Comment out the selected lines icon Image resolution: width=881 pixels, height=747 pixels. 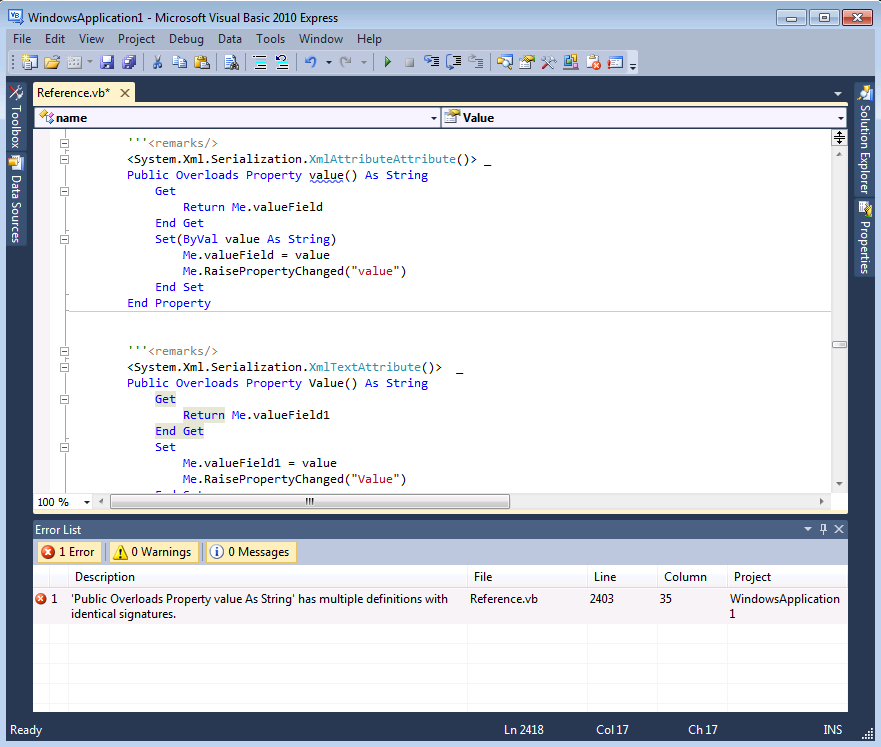coord(260,62)
